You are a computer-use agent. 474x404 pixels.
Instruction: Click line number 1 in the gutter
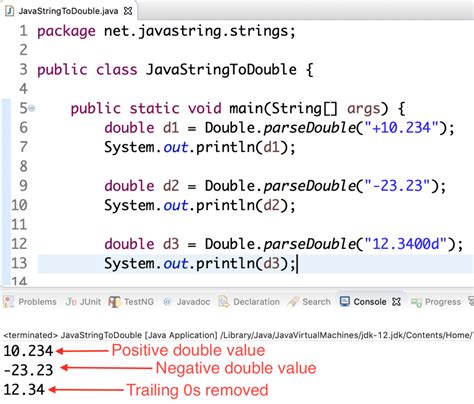tap(23, 31)
